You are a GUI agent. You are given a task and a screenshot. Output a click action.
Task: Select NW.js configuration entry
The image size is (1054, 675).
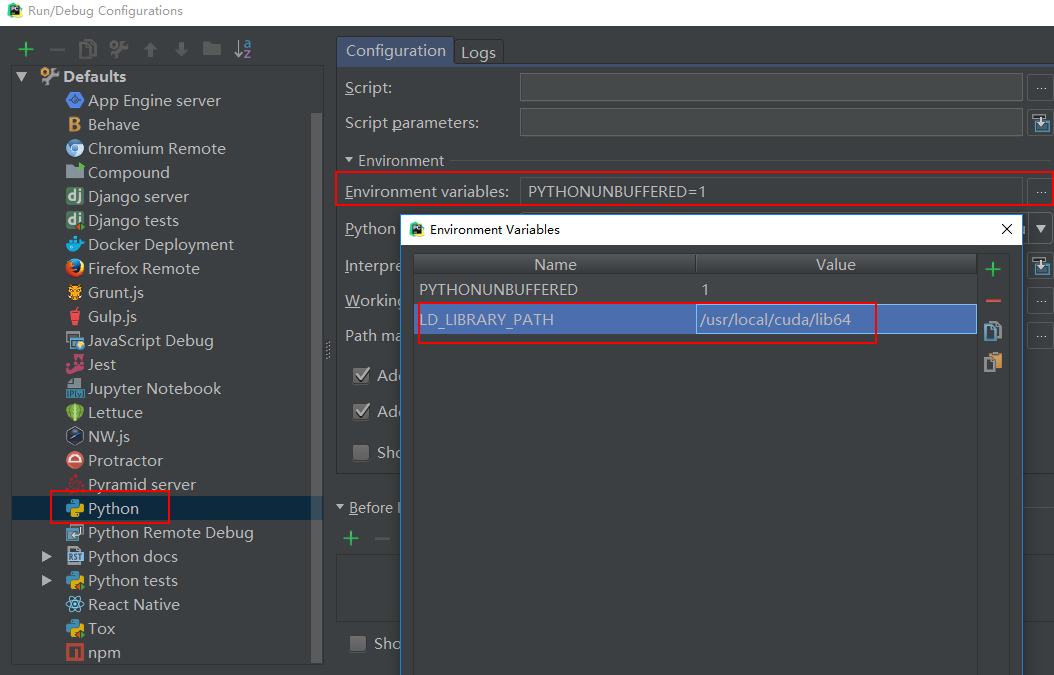(x=109, y=437)
